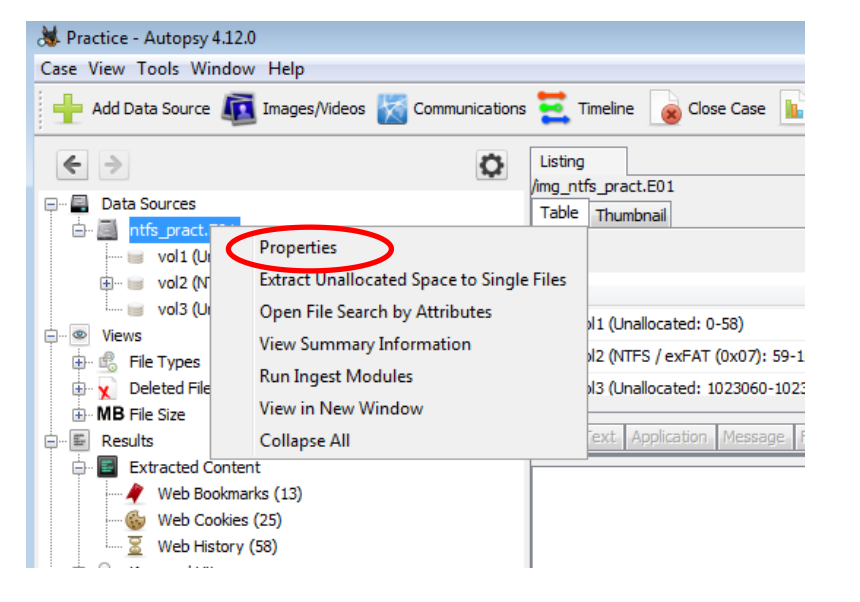Collapse the Views tree node
The width and height of the screenshot is (860, 602).
[x=51, y=336]
